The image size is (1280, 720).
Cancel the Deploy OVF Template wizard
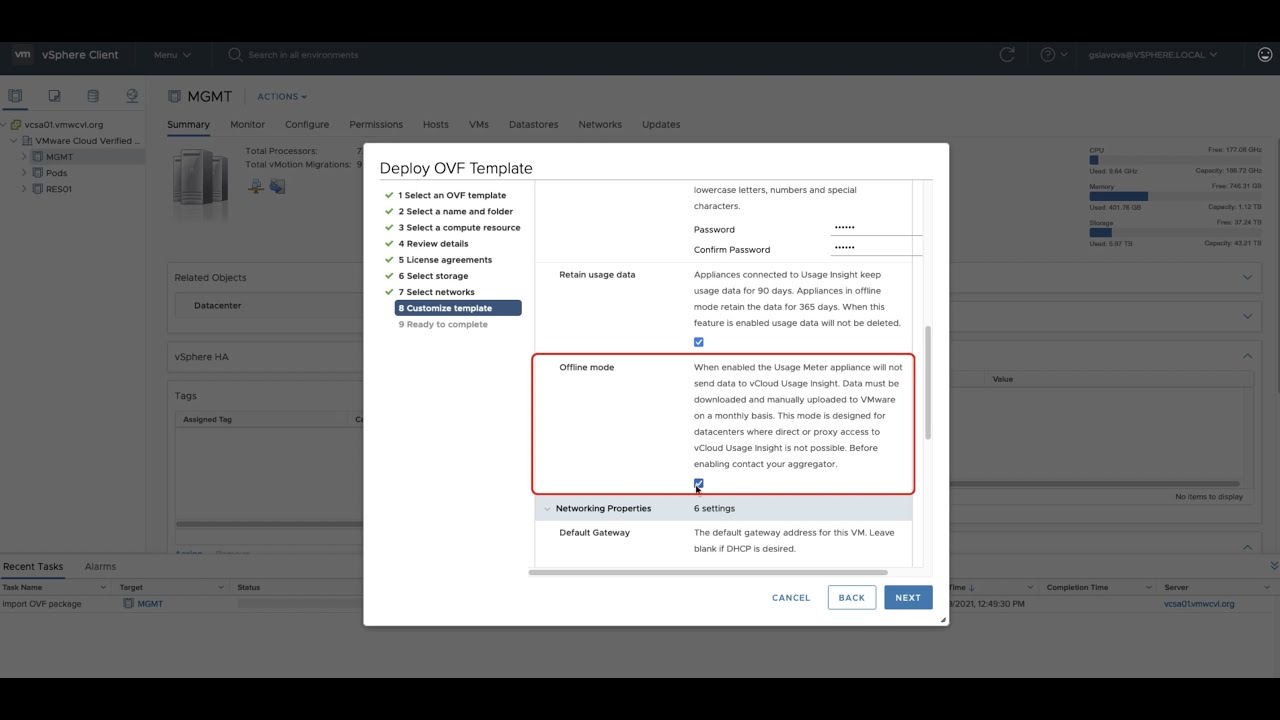790,597
